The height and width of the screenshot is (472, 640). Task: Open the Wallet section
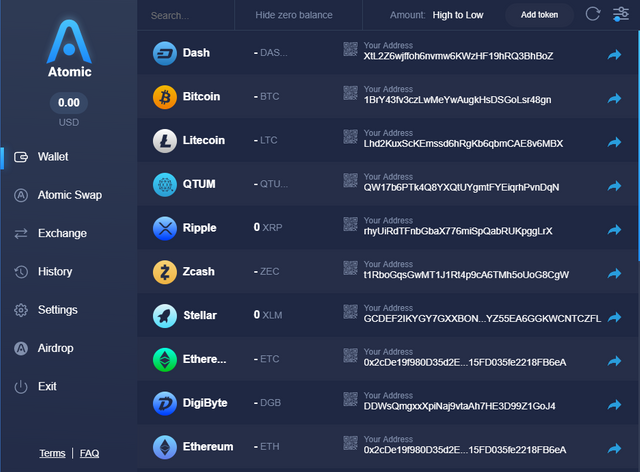click(41, 157)
